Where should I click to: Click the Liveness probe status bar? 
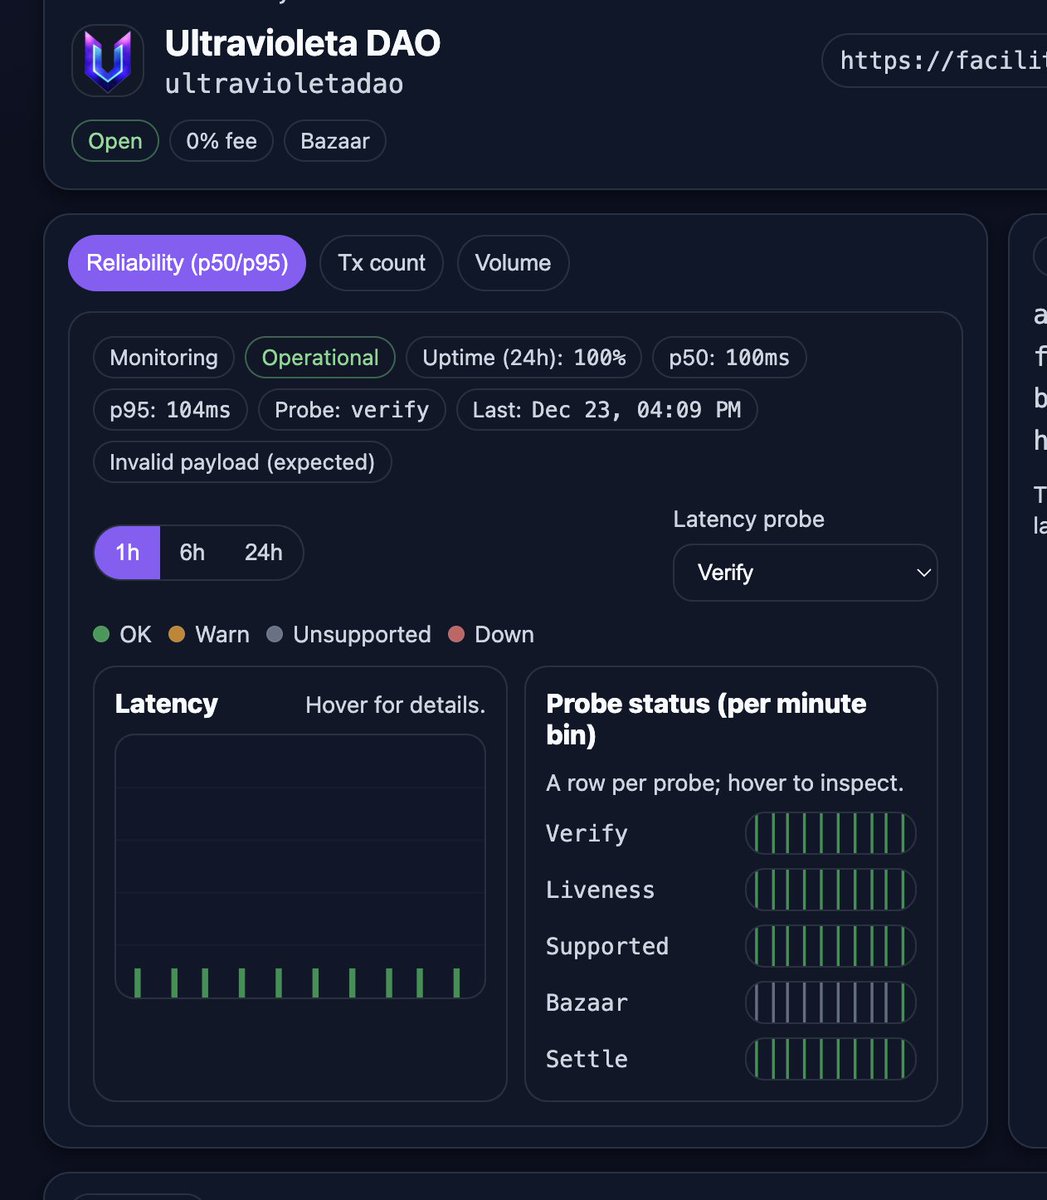pos(831,890)
